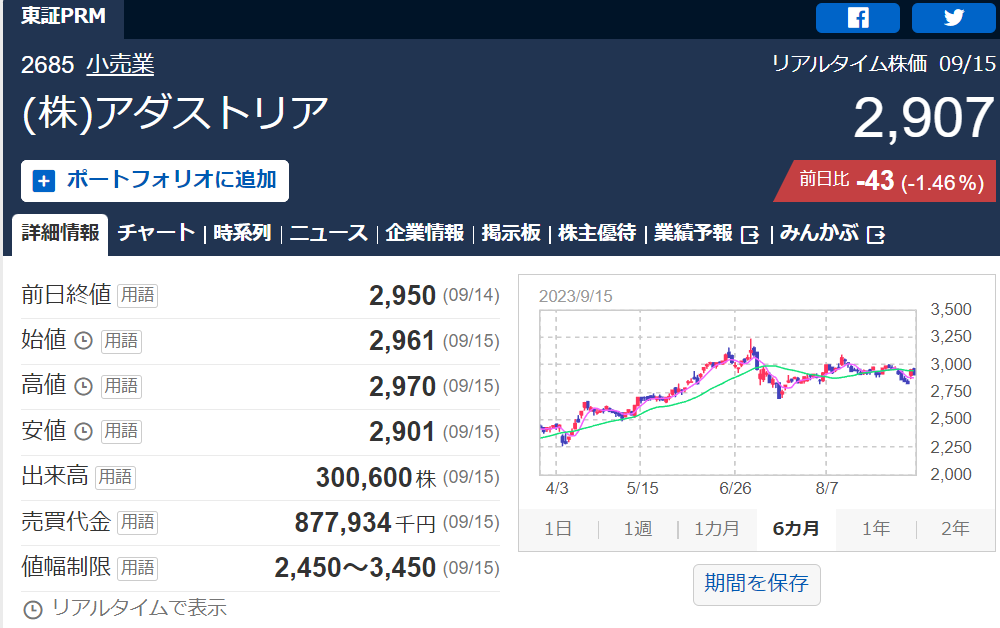Open 用語 glossary for 出来高
Image resolution: width=1000 pixels, height=628 pixels.
coord(115,477)
